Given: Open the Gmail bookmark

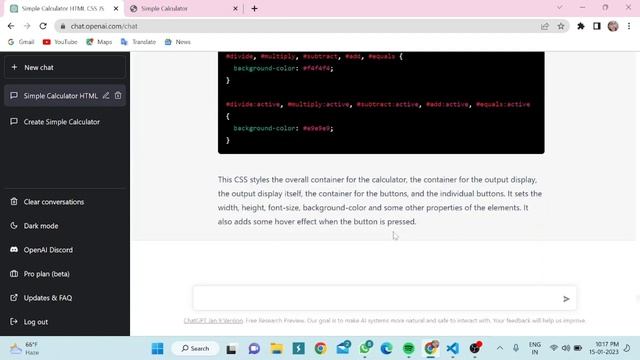Looking at the screenshot, I should pyautogui.click(x=21, y=42).
